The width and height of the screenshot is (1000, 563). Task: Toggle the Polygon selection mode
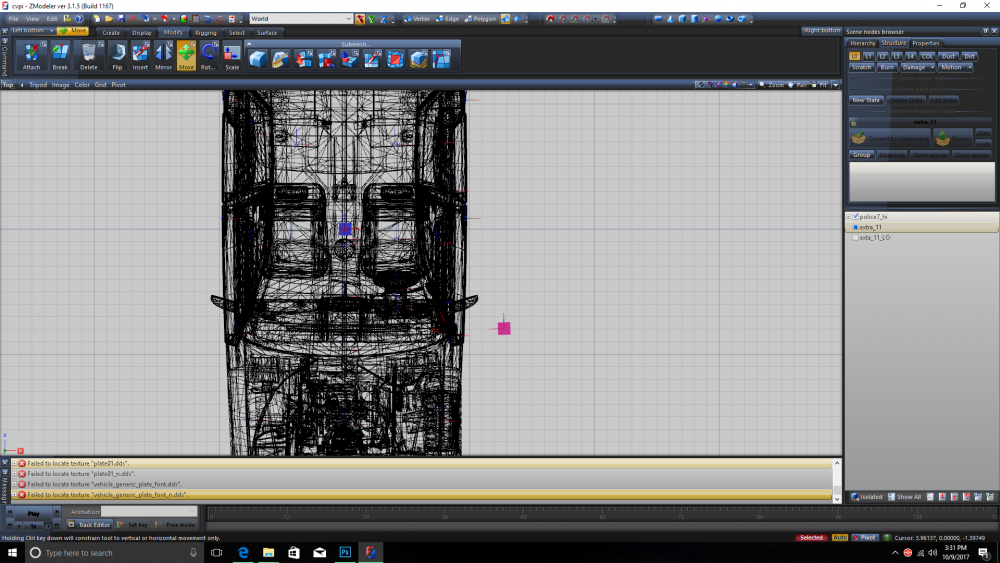pyautogui.click(x=480, y=19)
